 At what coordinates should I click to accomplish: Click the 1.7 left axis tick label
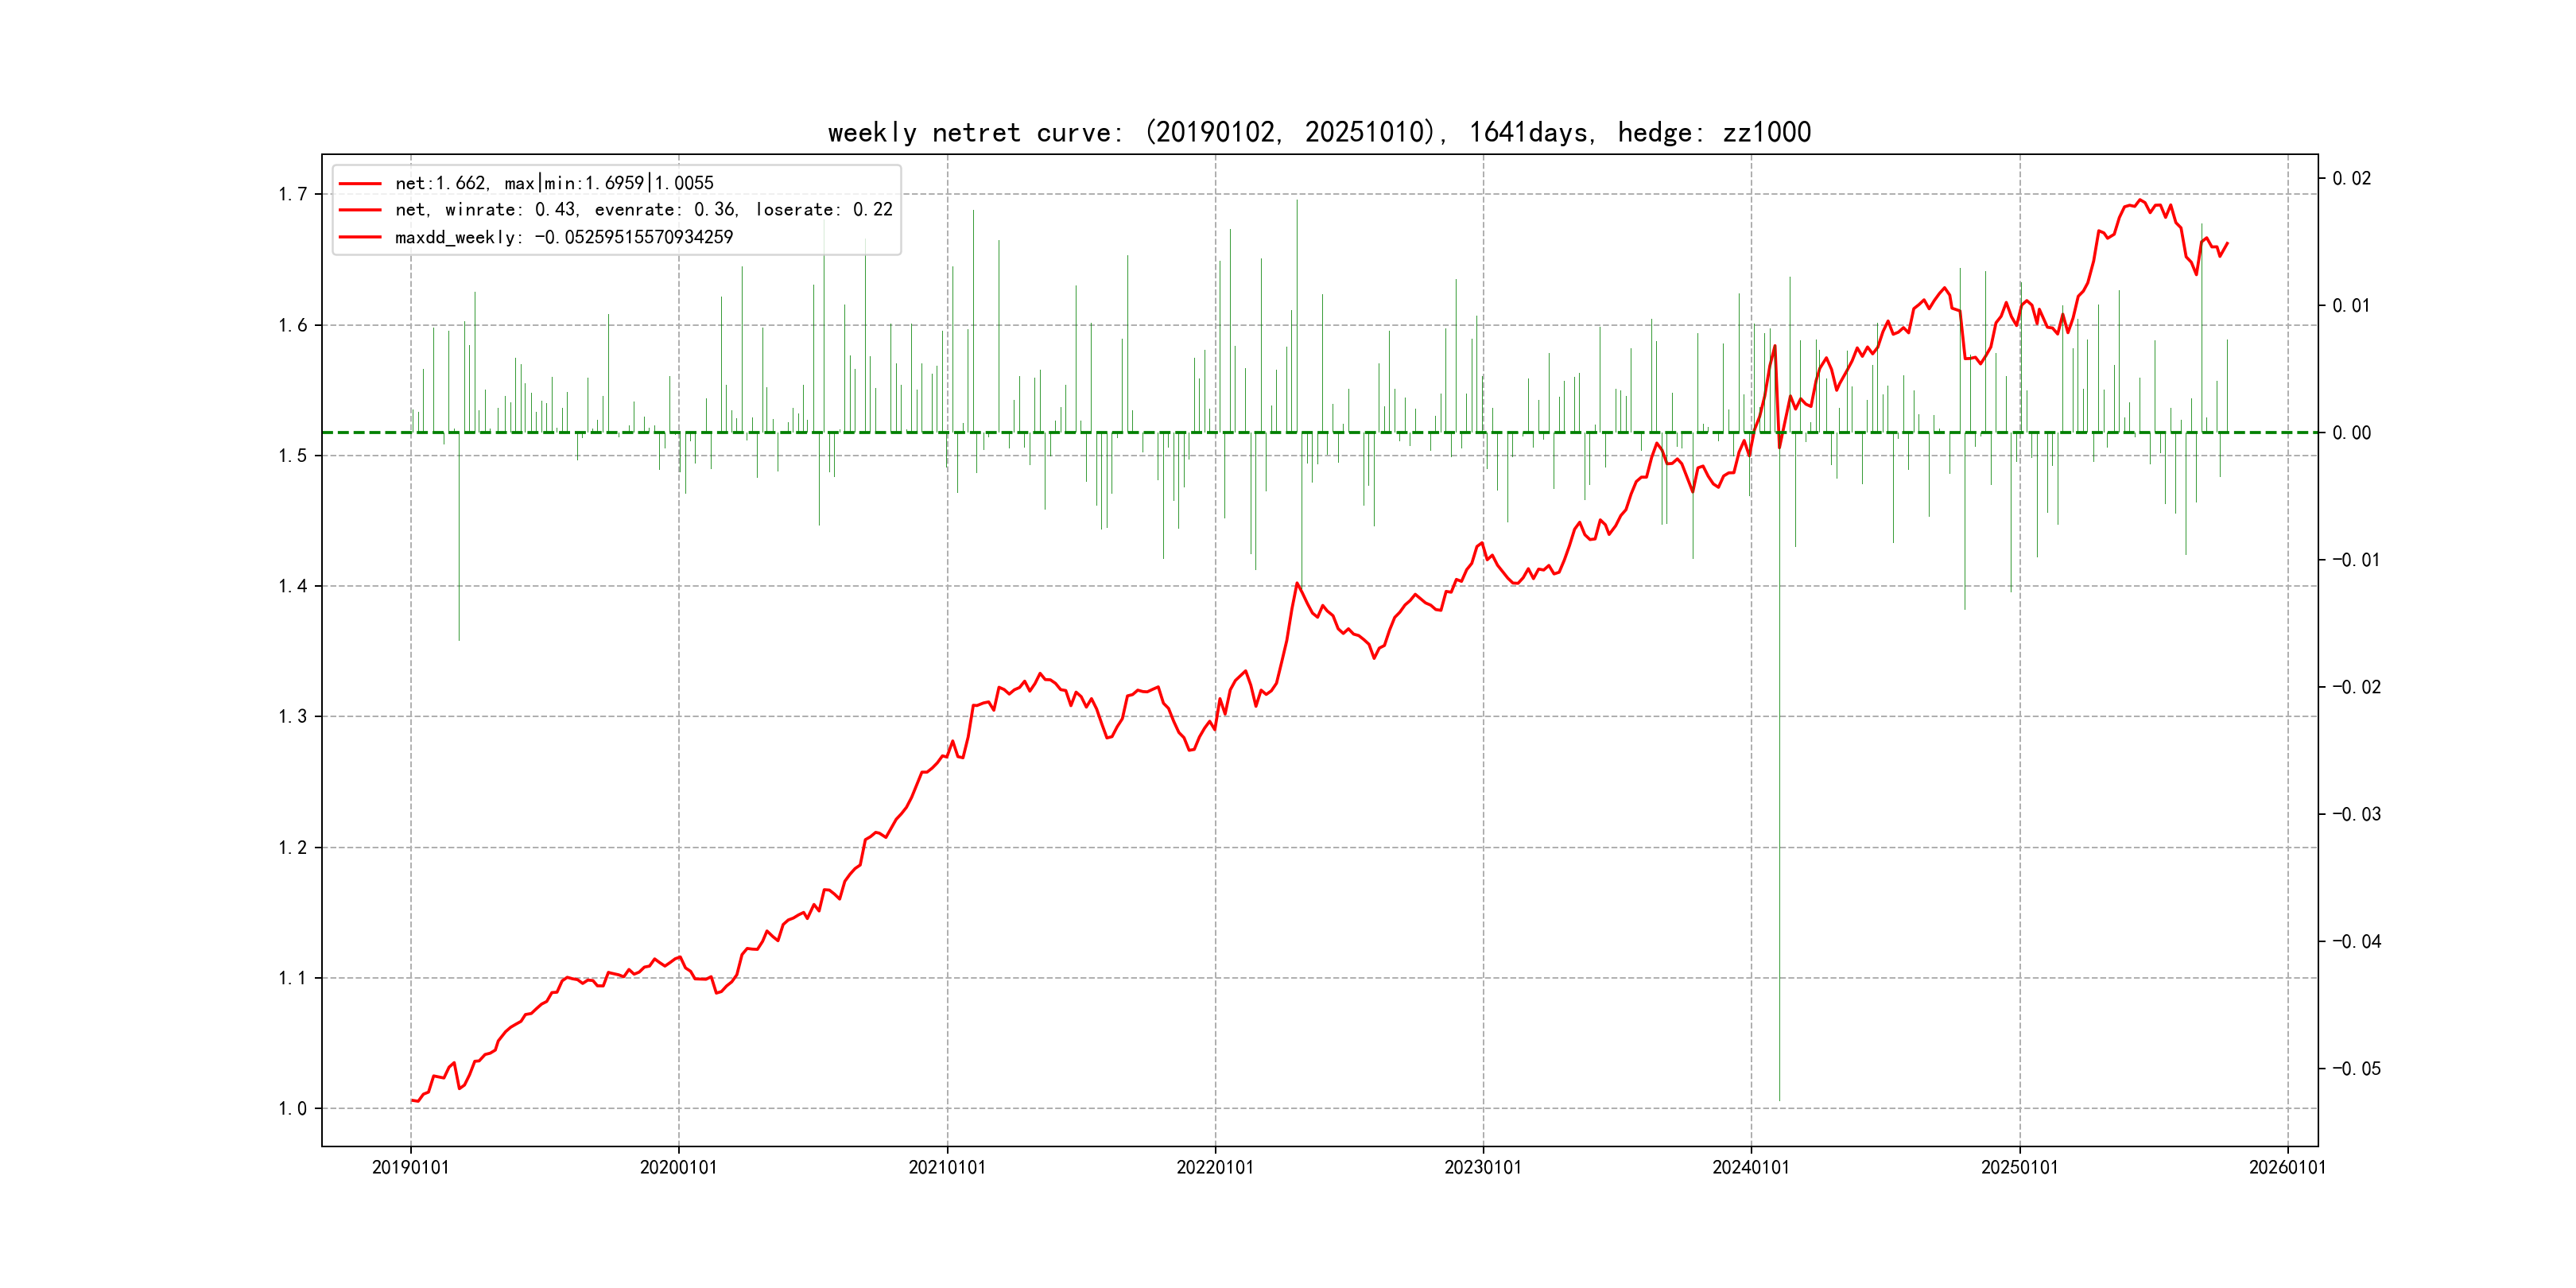[292, 194]
